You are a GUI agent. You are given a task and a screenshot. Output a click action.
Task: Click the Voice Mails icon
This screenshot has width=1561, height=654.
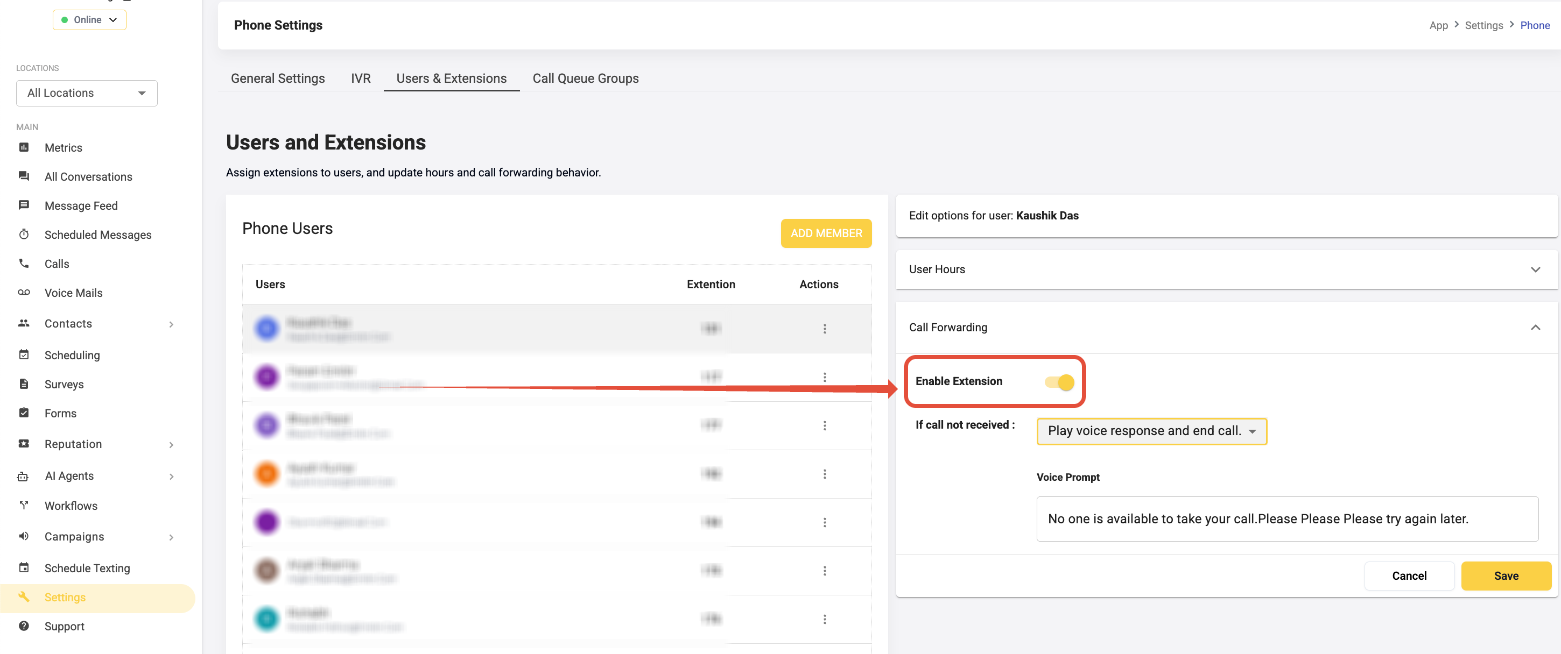click(24, 293)
